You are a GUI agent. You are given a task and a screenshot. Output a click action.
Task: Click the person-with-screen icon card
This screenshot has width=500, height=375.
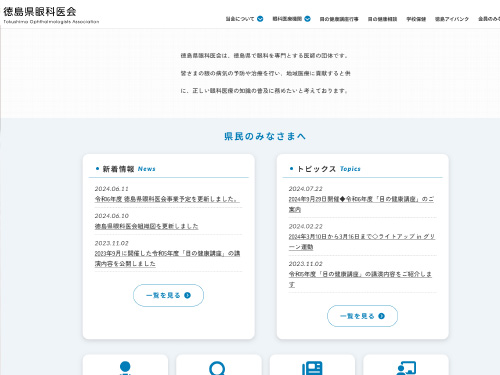406,365
